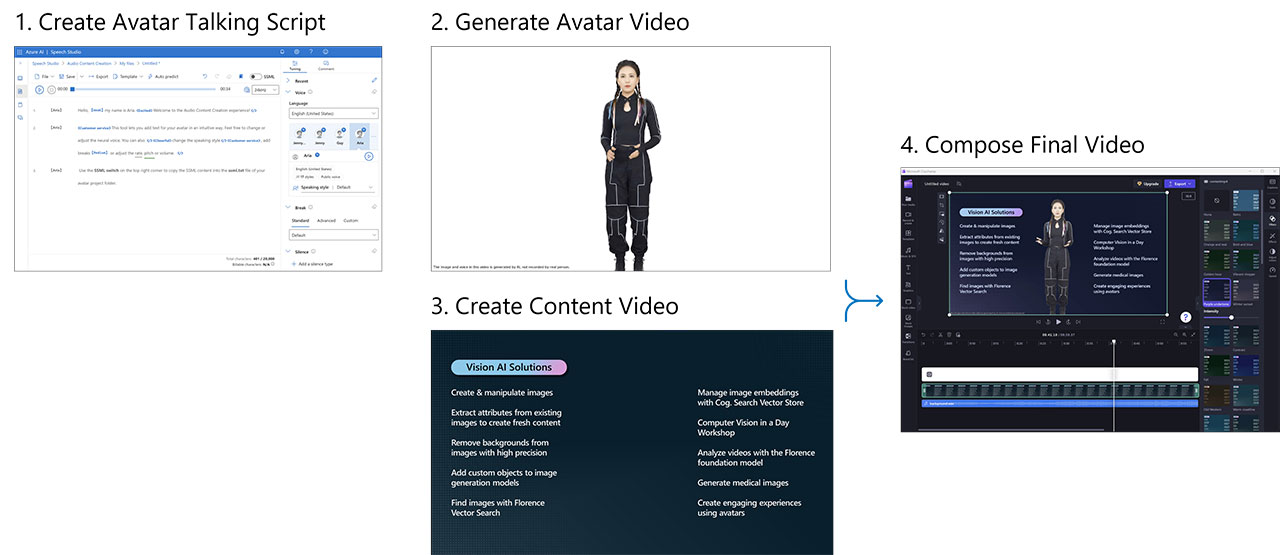Select the Advanced break tab

coord(326,220)
